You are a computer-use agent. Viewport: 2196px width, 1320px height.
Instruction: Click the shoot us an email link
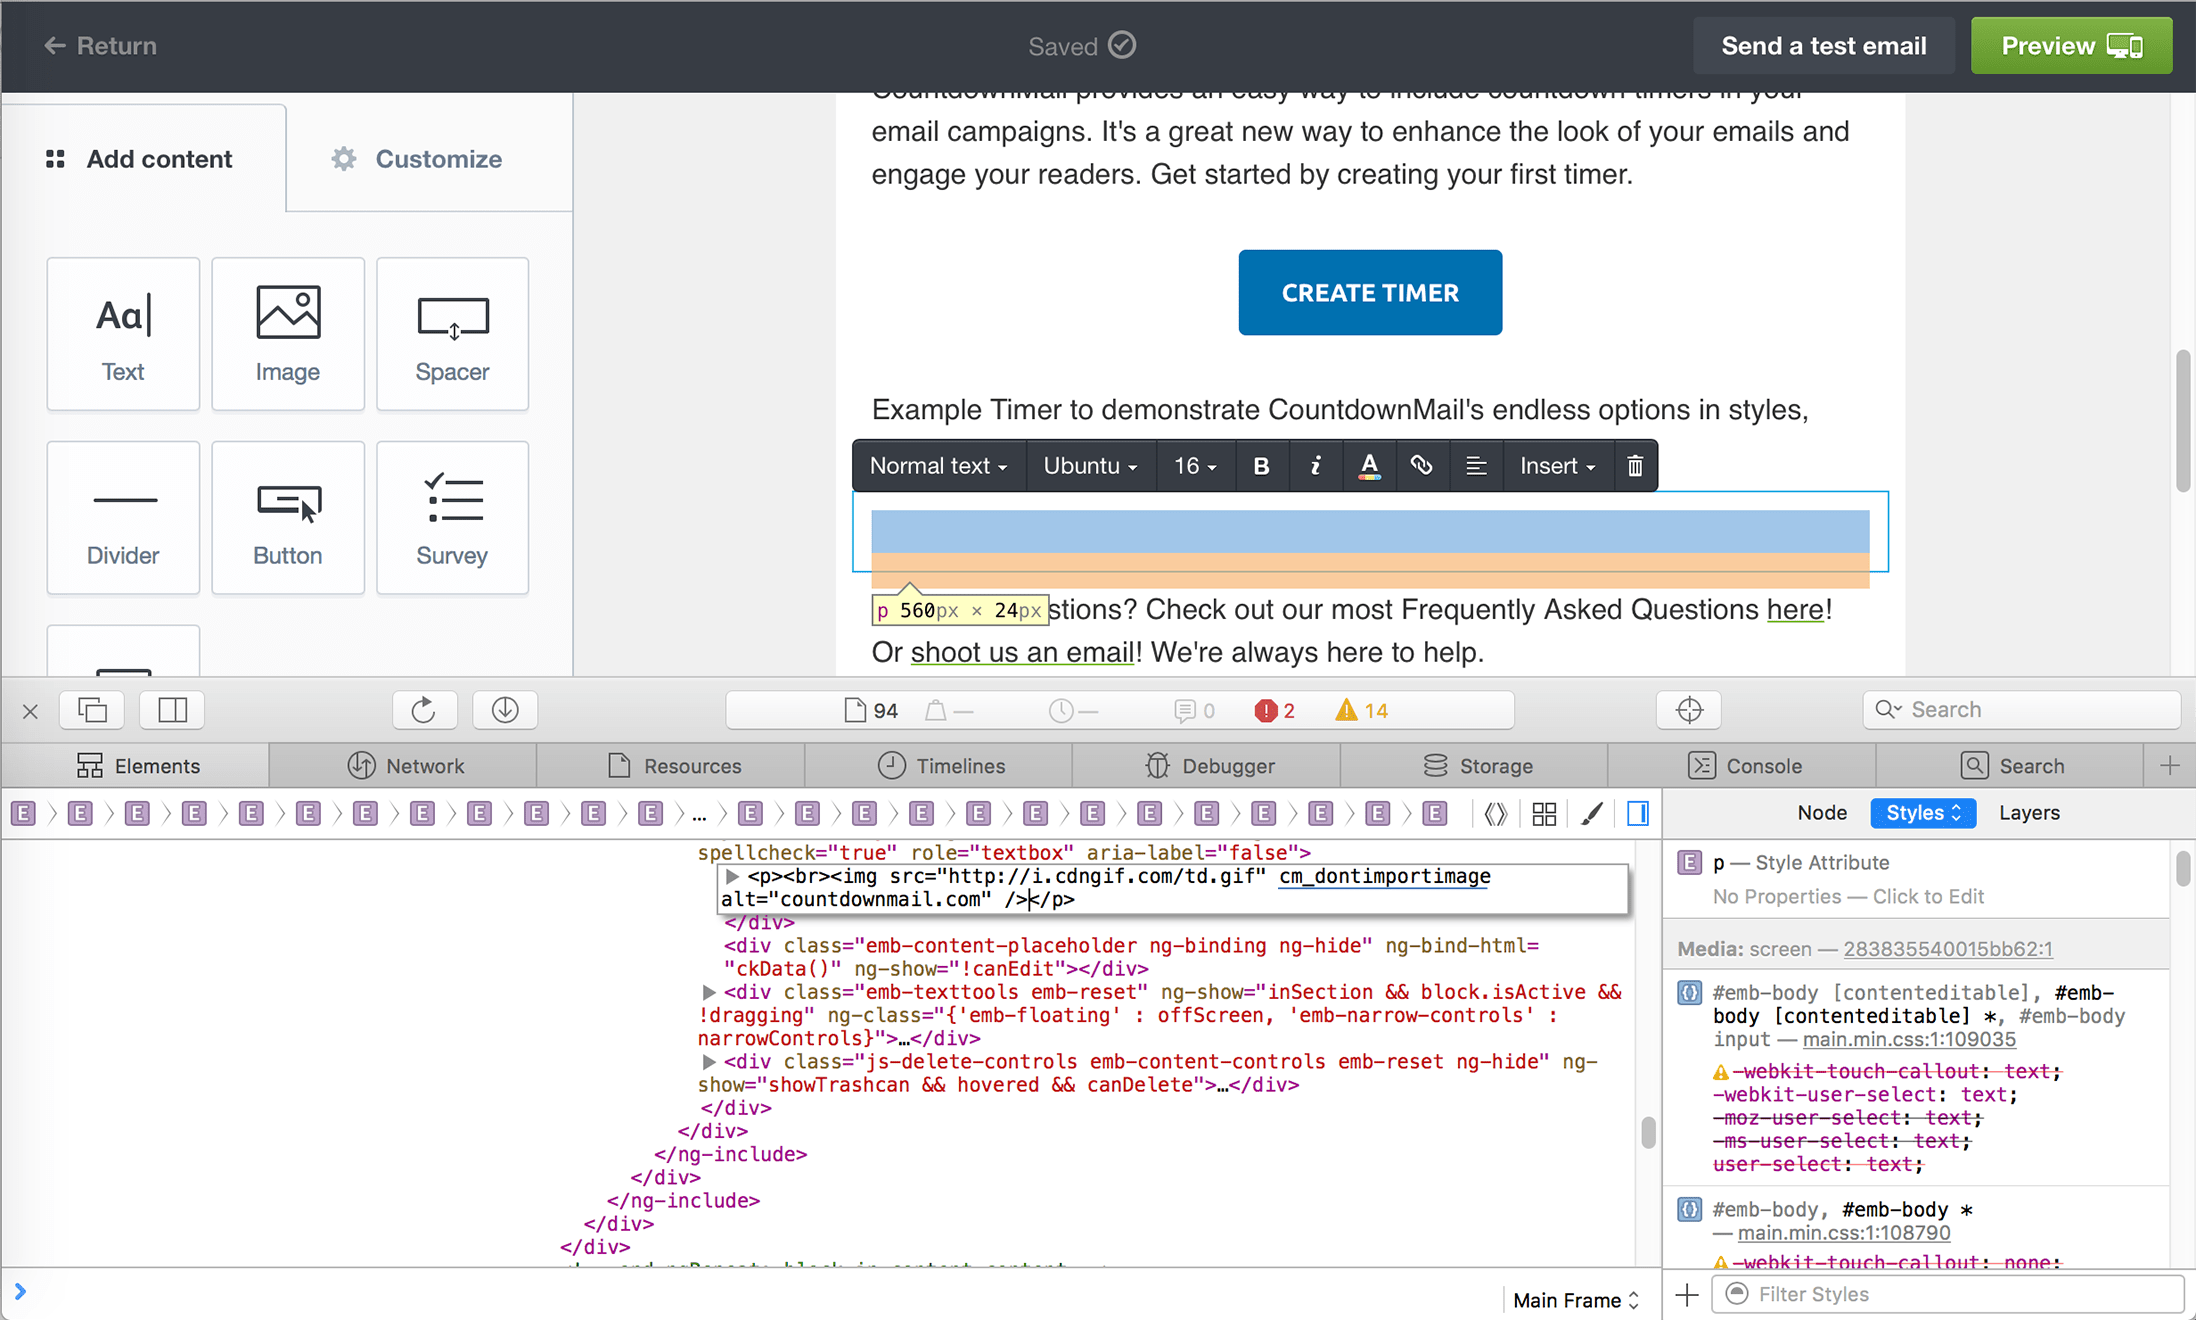[1021, 651]
